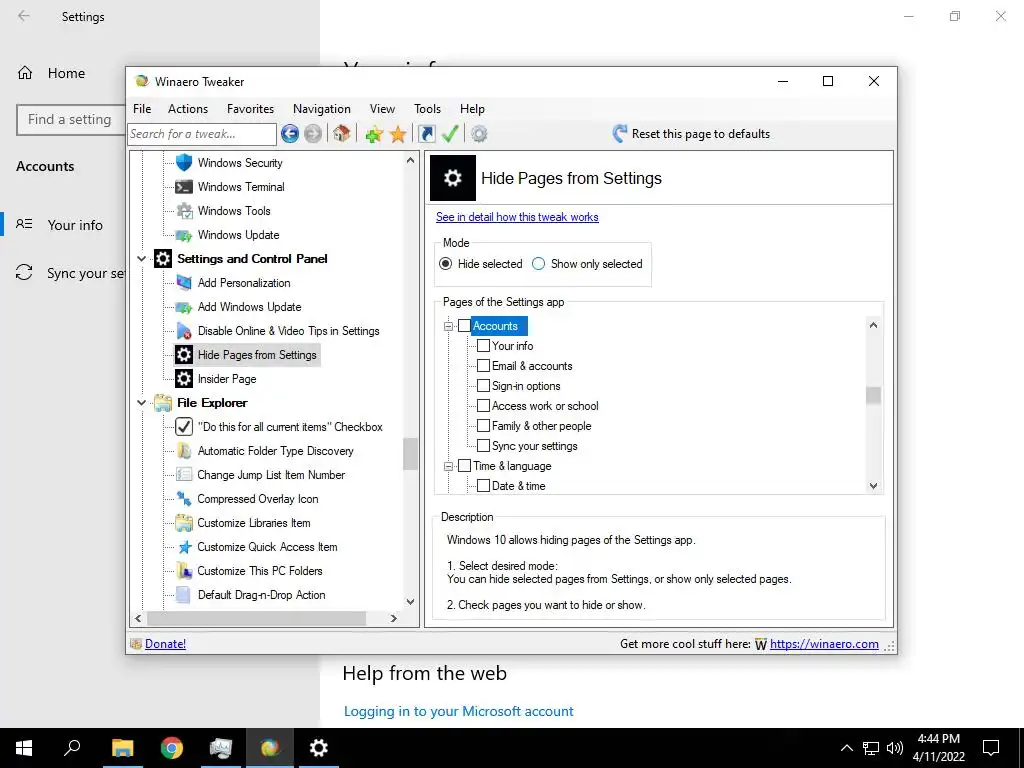Check the Accounts checkbox

(x=464, y=326)
